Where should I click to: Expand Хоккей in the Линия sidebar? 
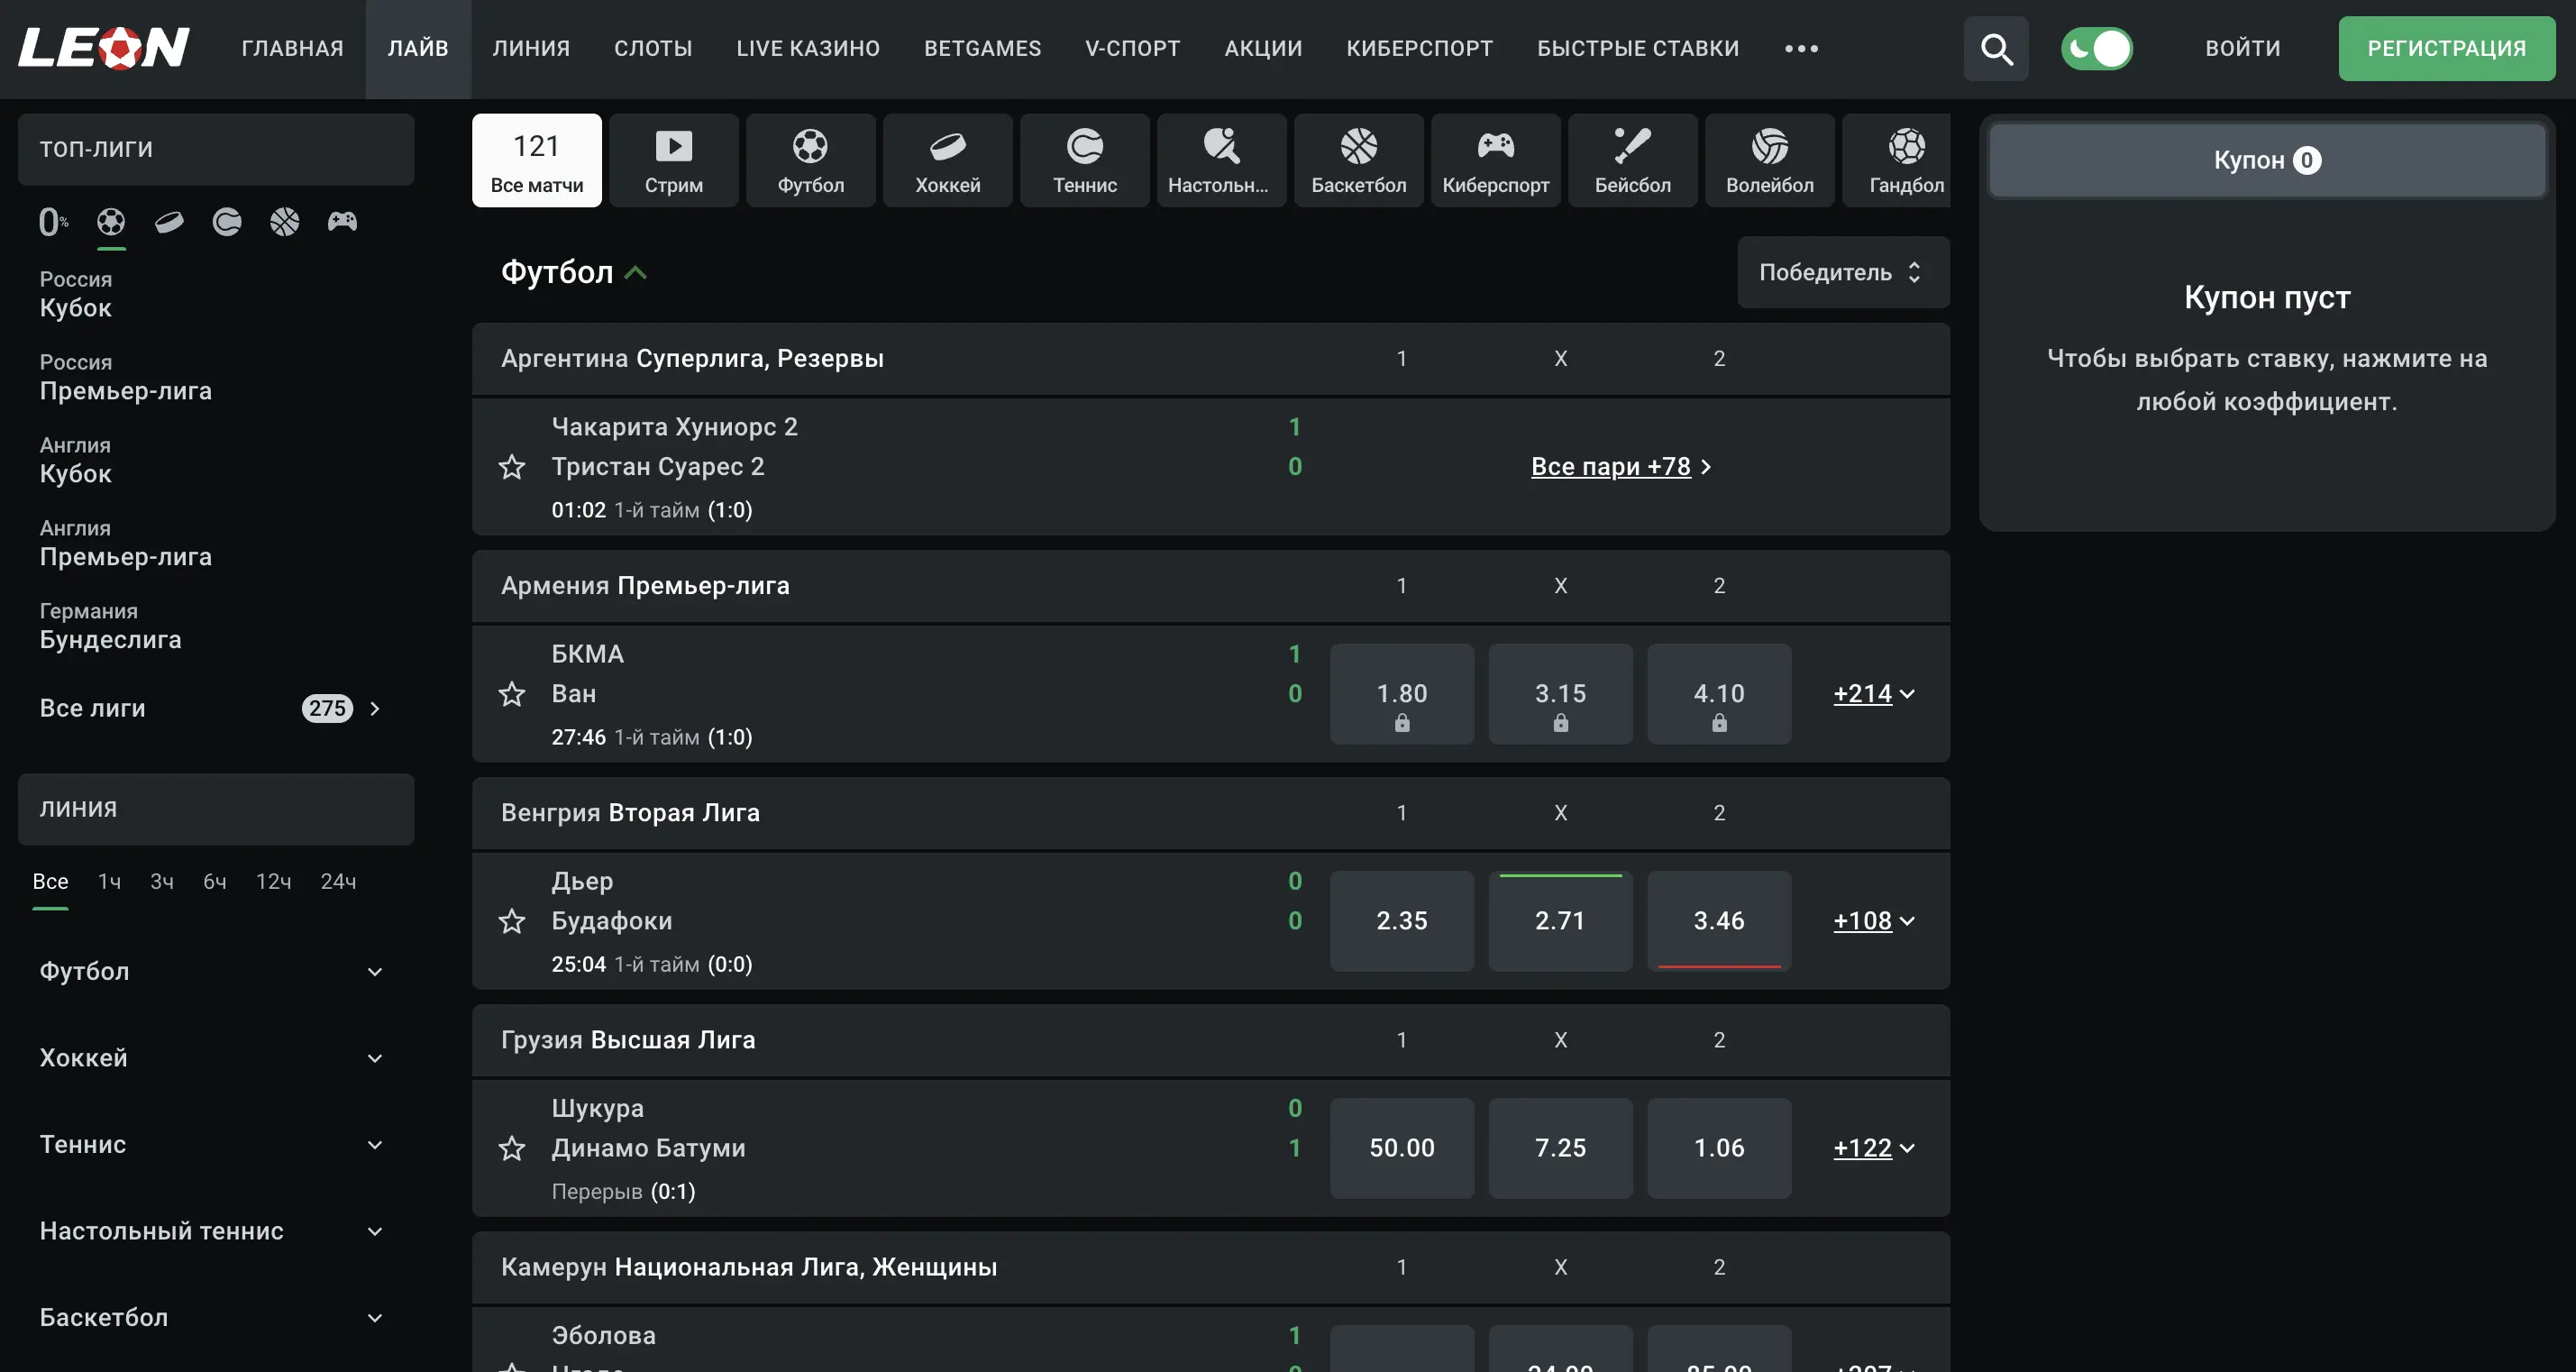click(x=374, y=1058)
